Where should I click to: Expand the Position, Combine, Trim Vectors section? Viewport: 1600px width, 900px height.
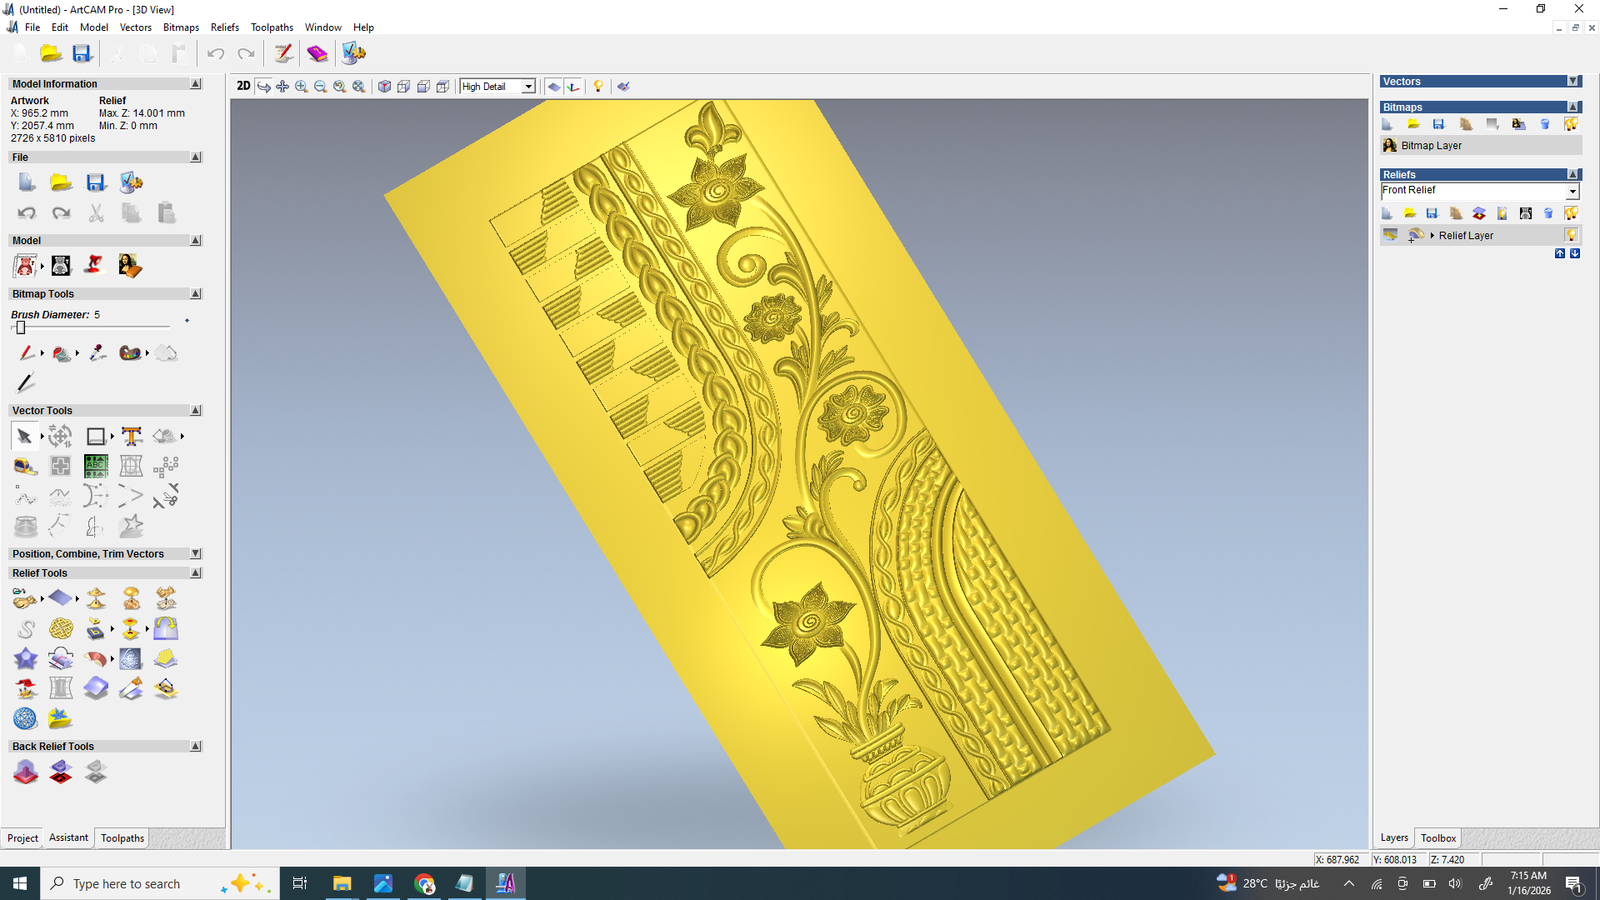pos(196,554)
